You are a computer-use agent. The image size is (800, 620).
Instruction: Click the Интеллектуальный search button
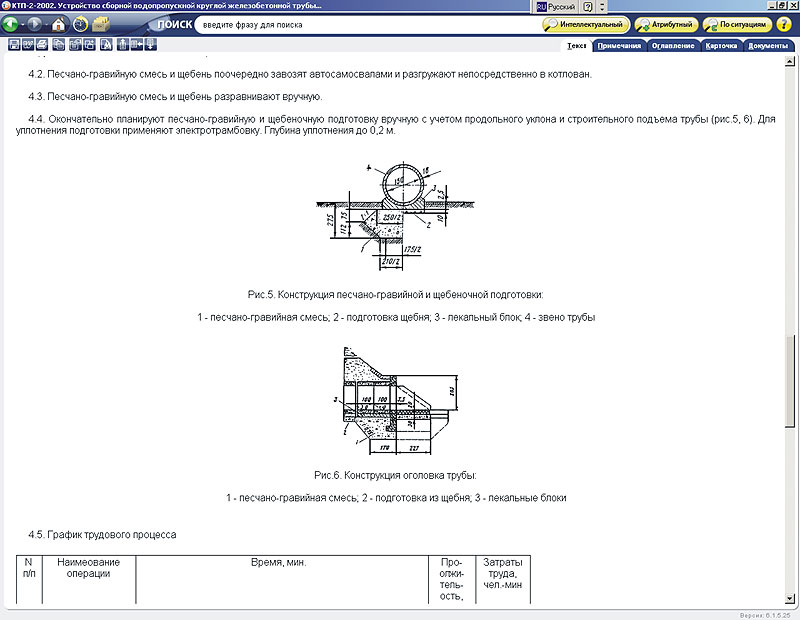coord(585,23)
